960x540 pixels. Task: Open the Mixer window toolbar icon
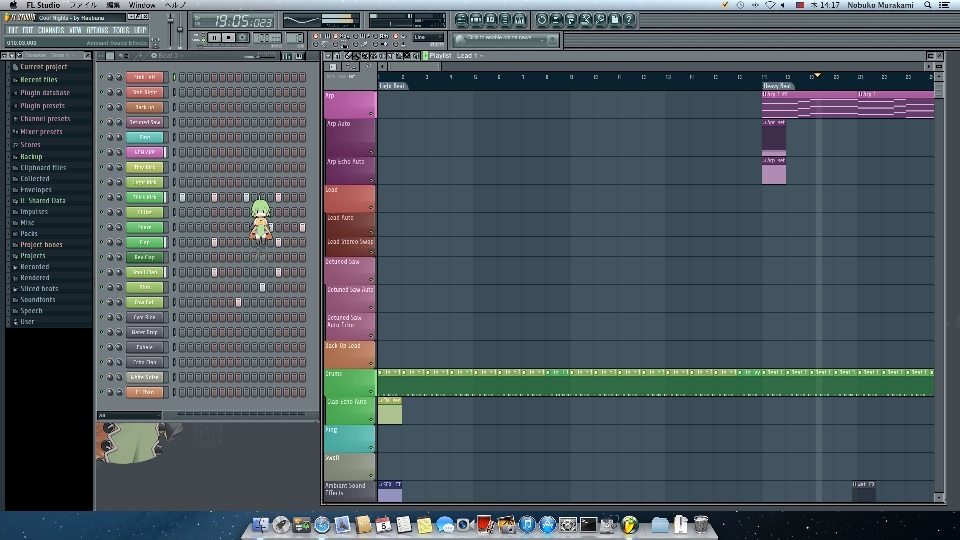coord(518,19)
